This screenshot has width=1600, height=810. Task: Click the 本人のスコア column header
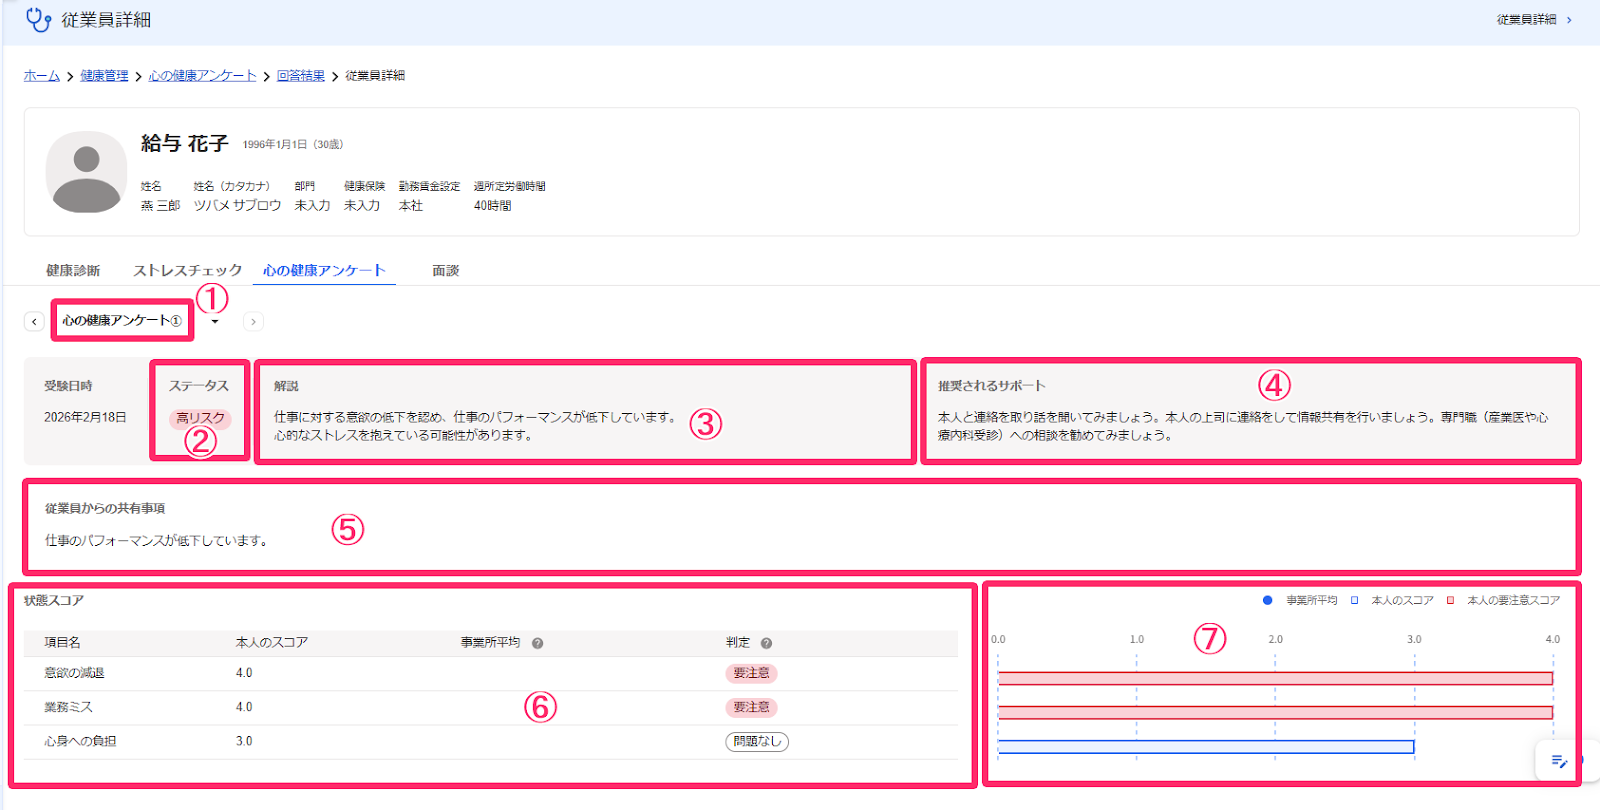(271, 642)
